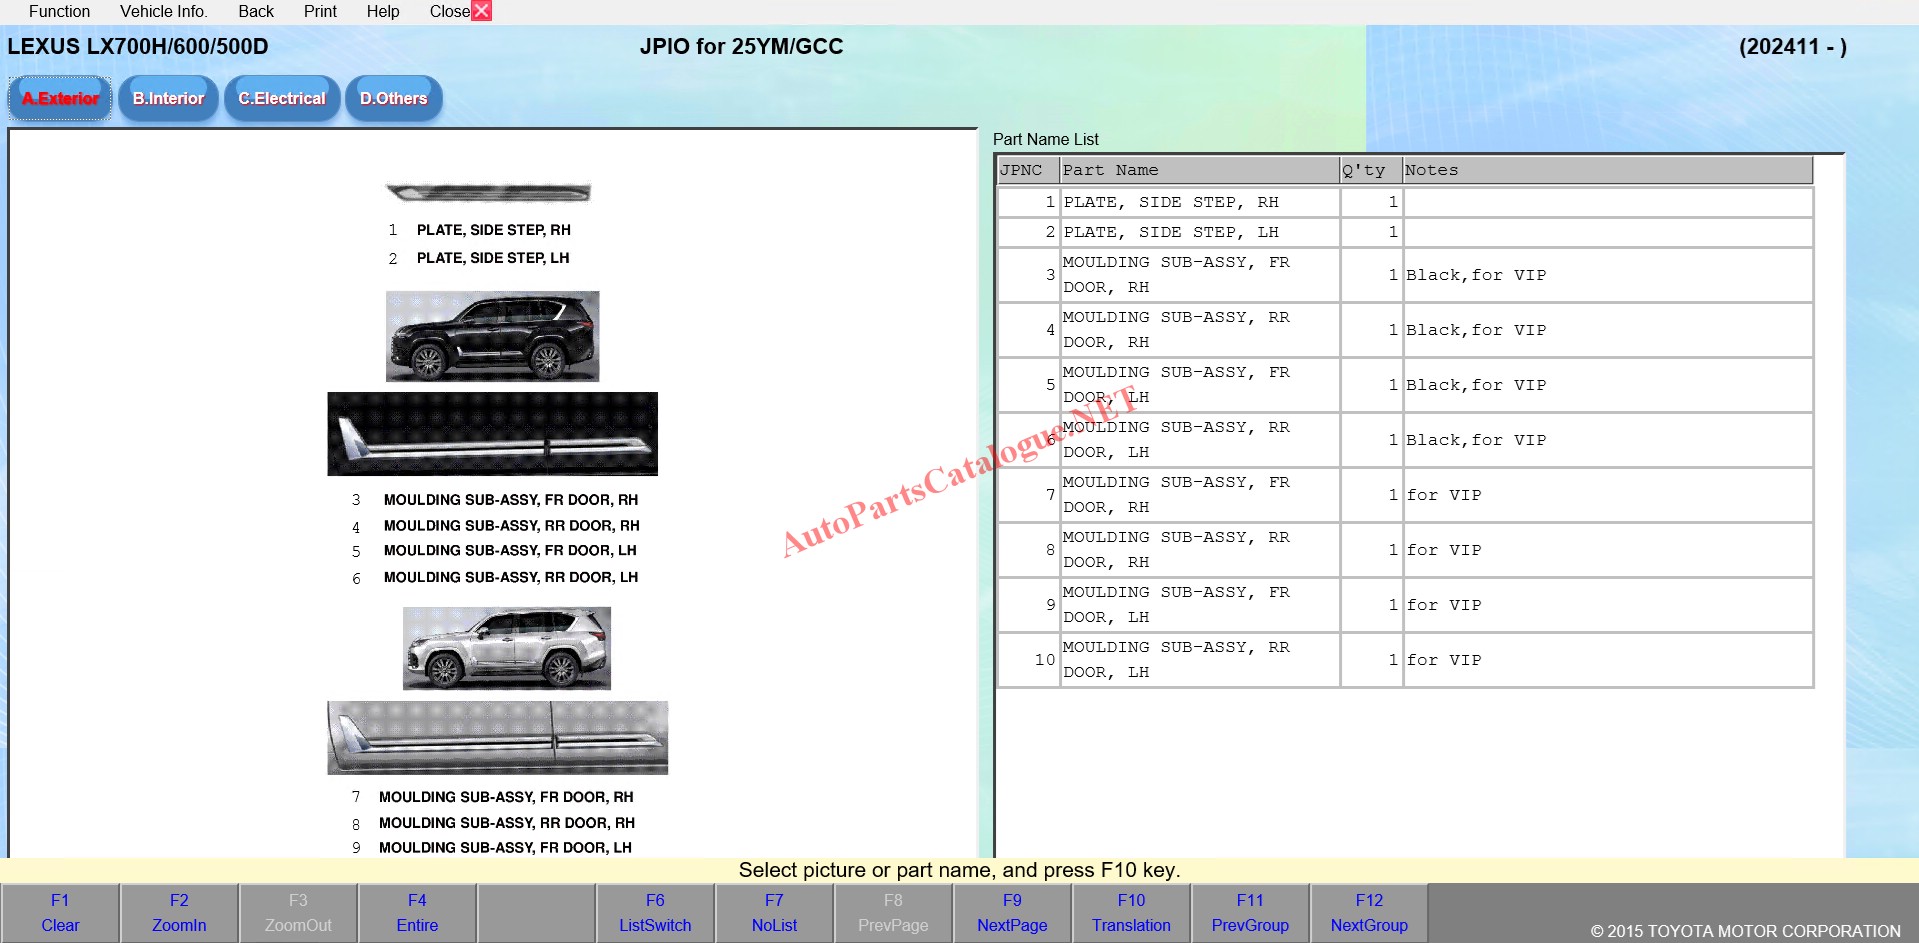The width and height of the screenshot is (1919, 943).
Task: Select the A.Exterior tab
Action: pyautogui.click(x=60, y=98)
